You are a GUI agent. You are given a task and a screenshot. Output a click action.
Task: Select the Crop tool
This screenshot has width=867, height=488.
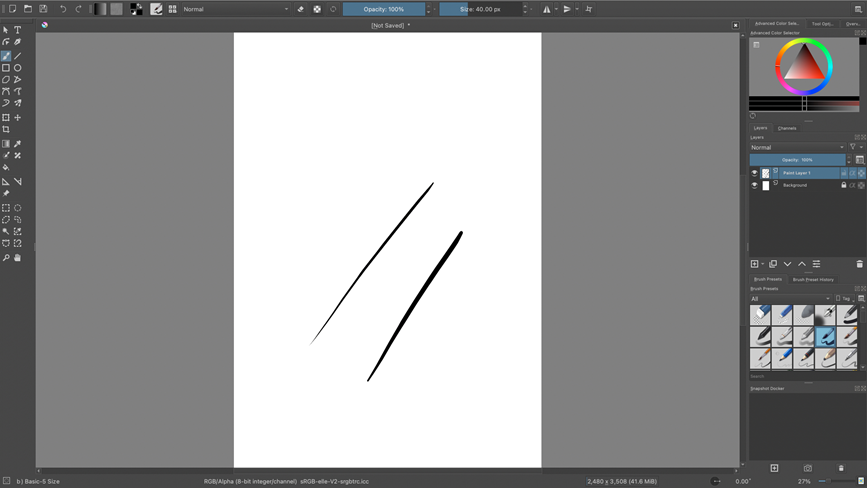(6, 130)
